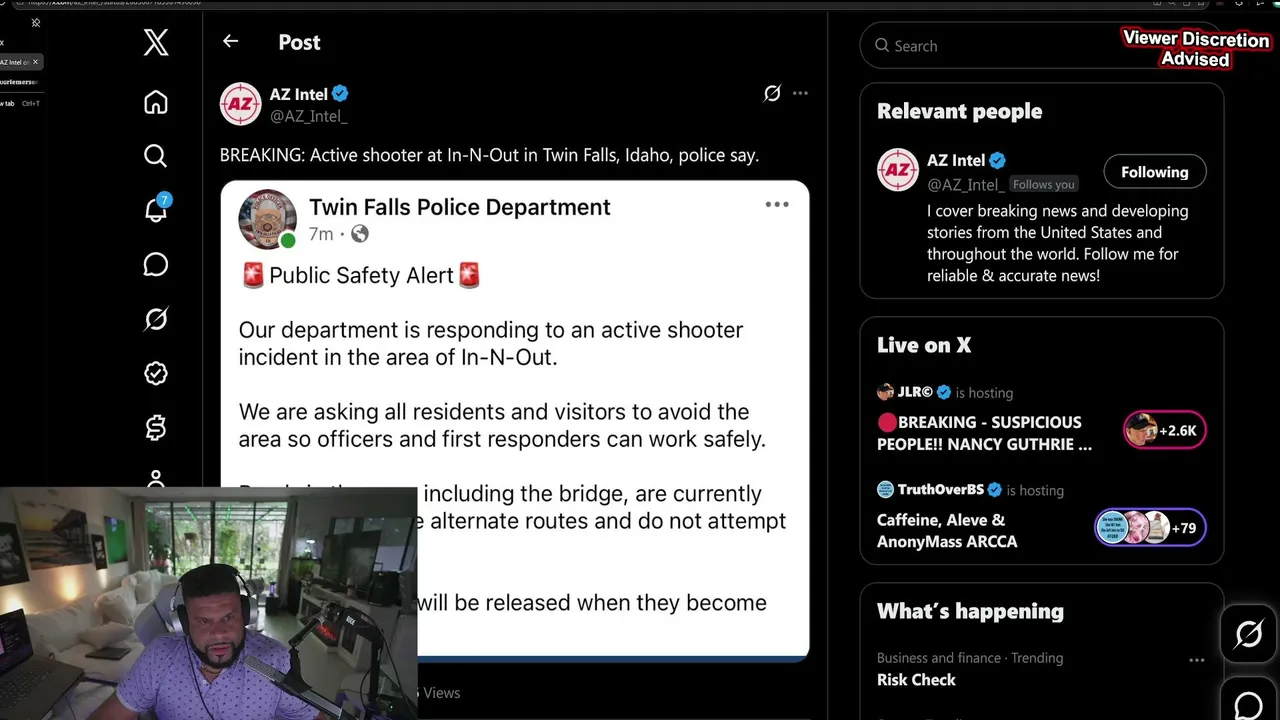Open the more options menu on AZ Intel's post
Image resolution: width=1280 pixels, height=720 pixels.
click(800, 93)
